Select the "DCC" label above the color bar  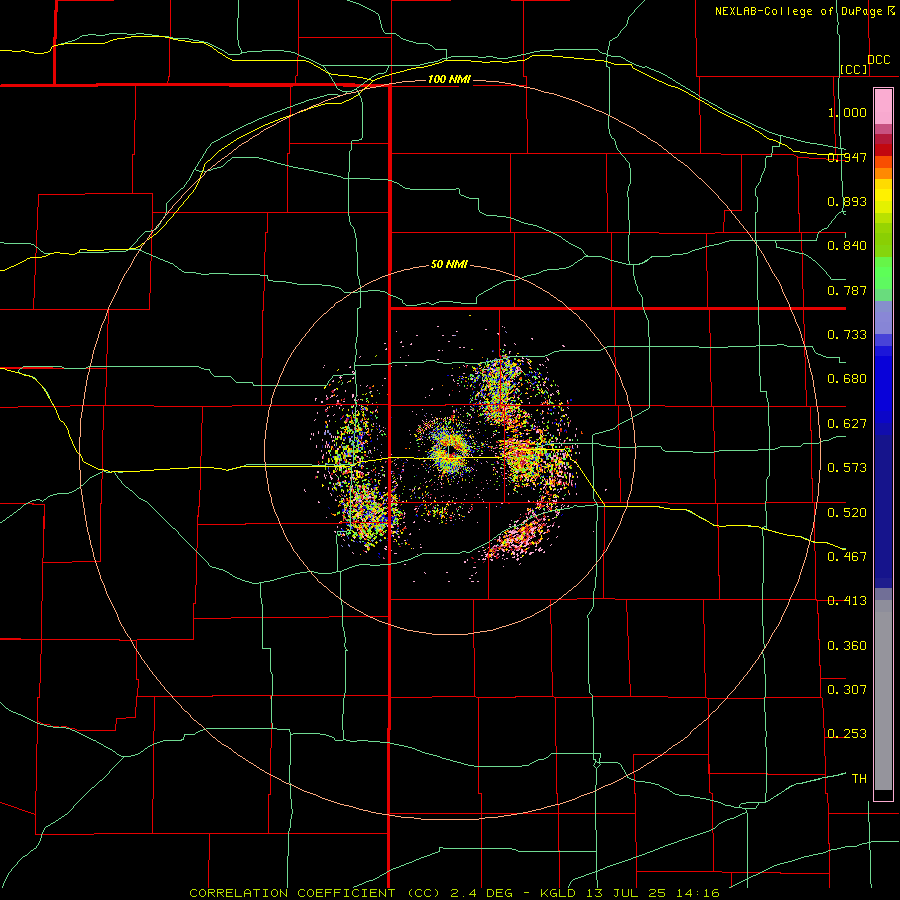pyautogui.click(x=879, y=60)
